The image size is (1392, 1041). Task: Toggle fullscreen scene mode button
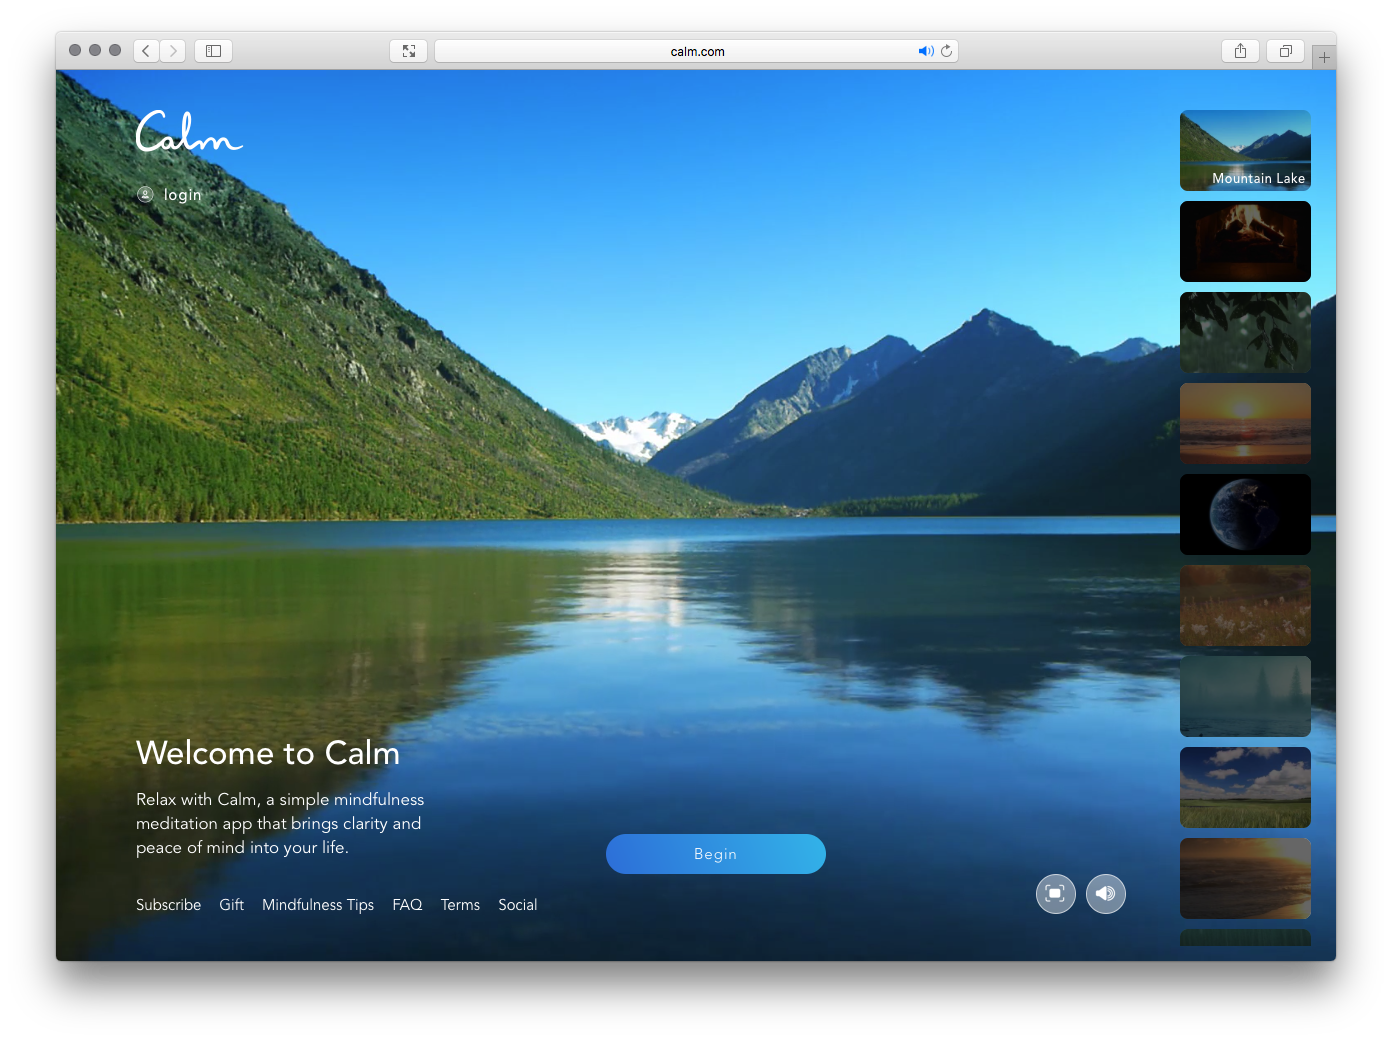pos(1055,893)
